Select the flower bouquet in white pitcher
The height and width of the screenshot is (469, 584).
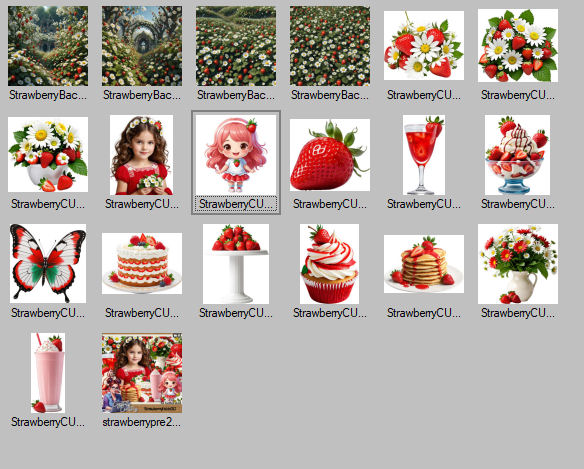[x=518, y=264]
